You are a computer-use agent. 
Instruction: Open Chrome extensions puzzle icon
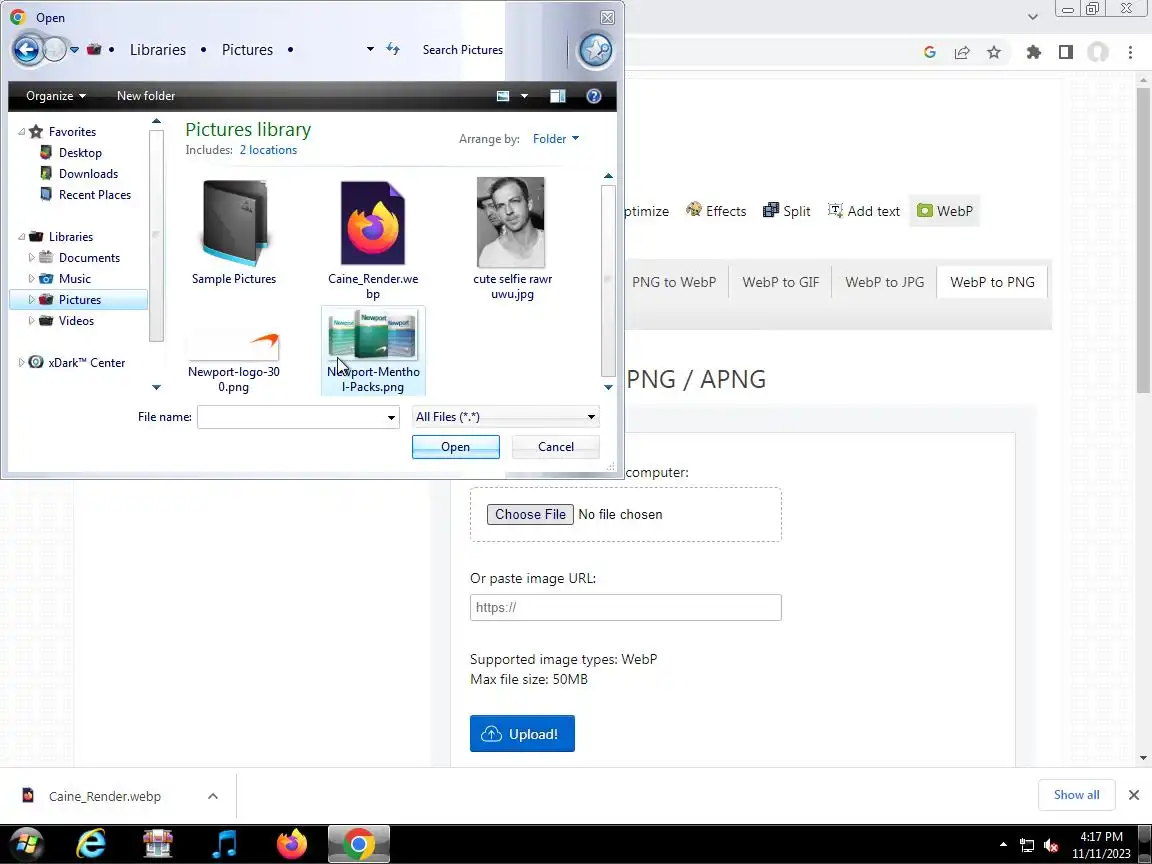pos(1034,52)
